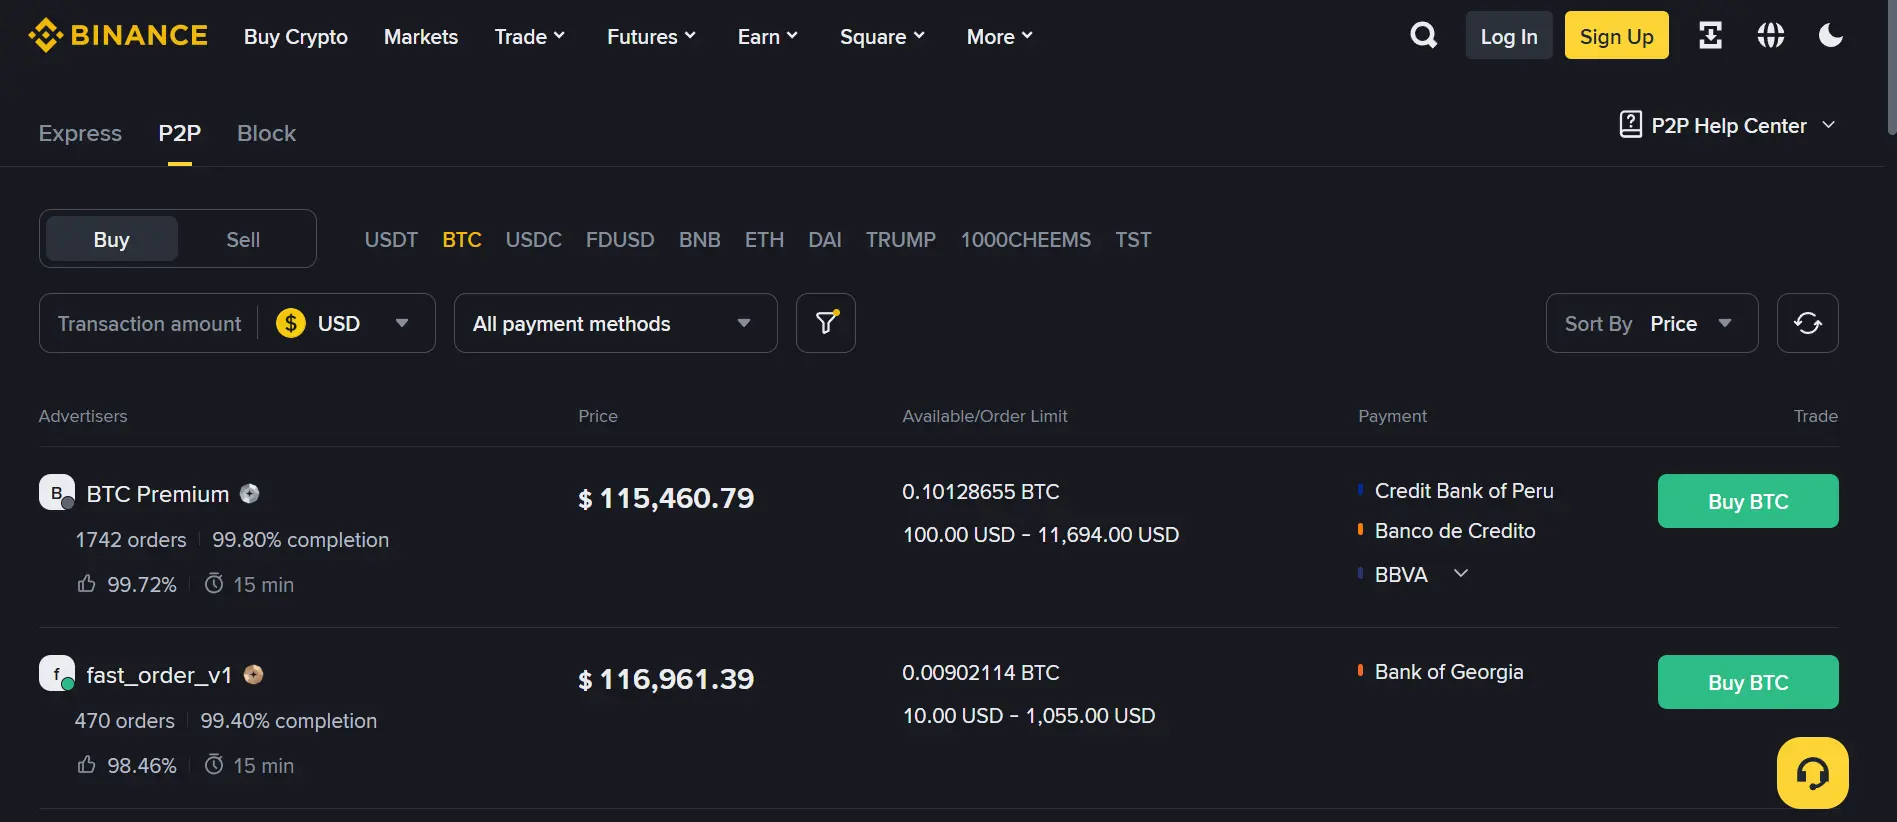Expand more payment methods beside BBVA
The height and width of the screenshot is (822, 1897).
(1461, 574)
